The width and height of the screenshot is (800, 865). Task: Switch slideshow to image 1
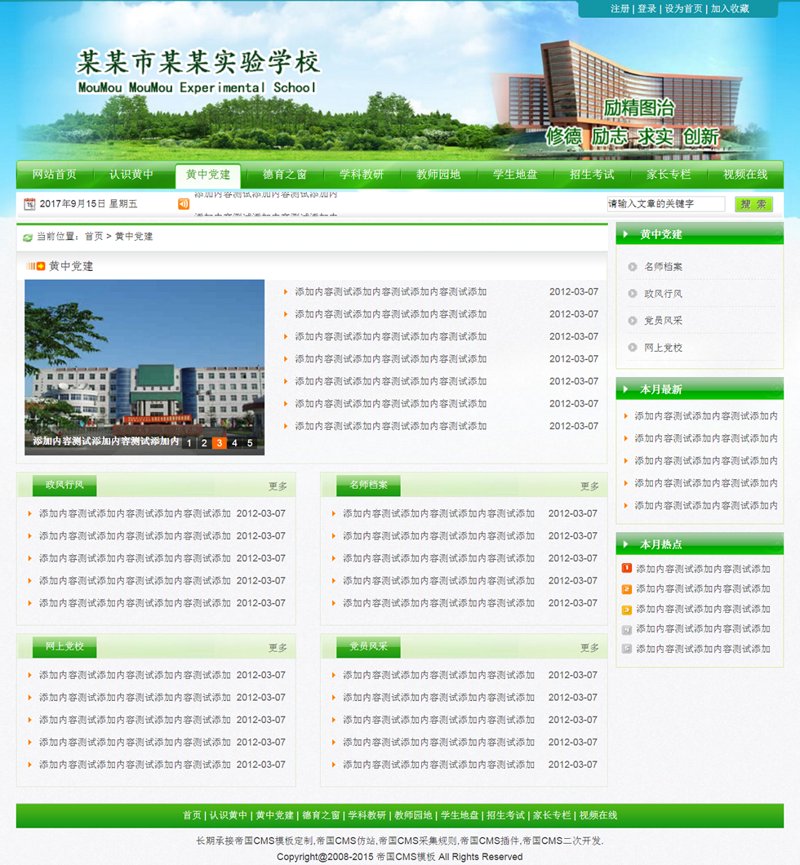tap(189, 442)
